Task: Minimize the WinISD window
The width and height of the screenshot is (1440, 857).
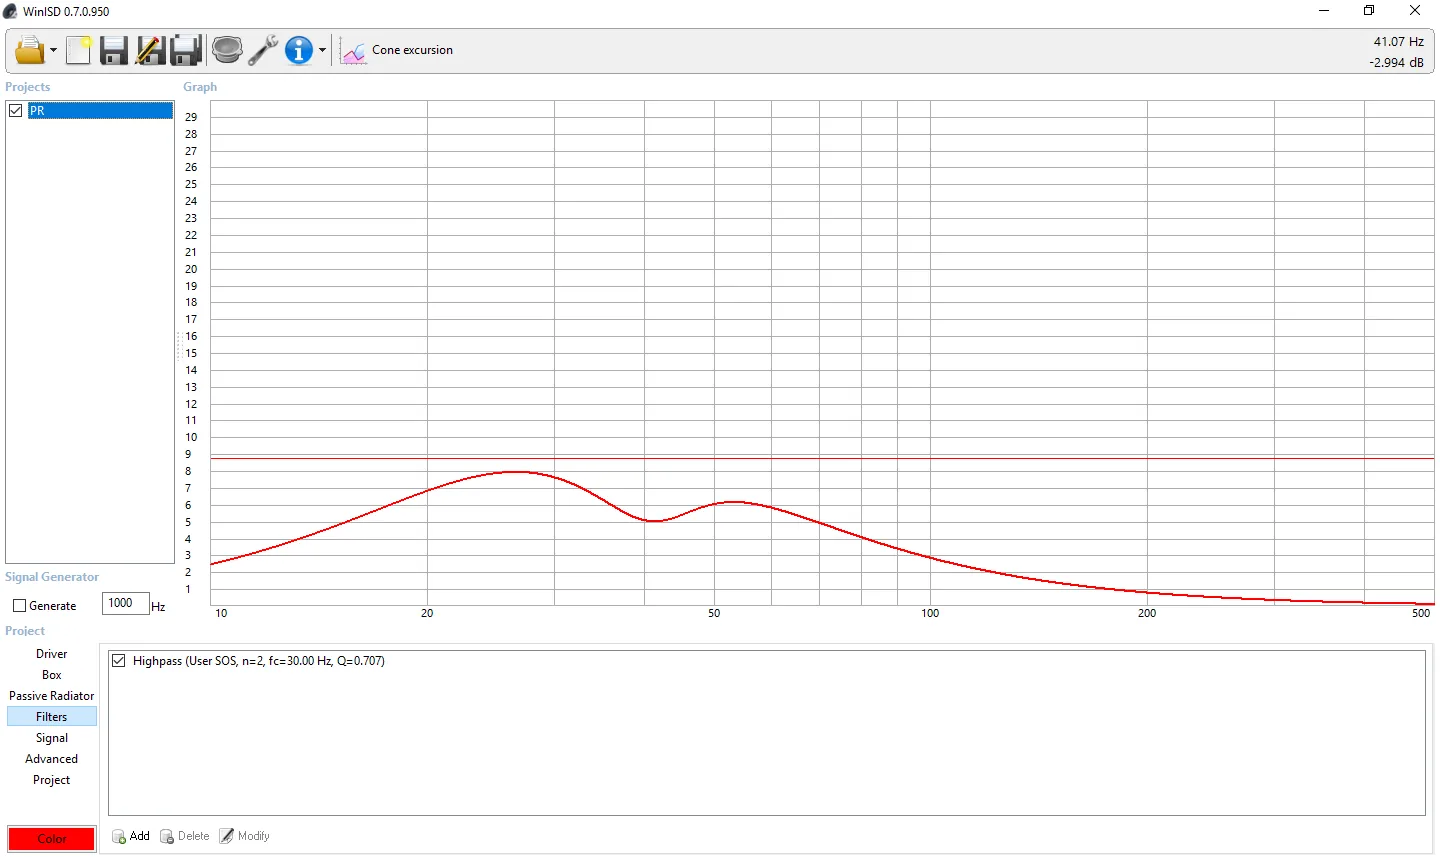Action: [x=1324, y=11]
